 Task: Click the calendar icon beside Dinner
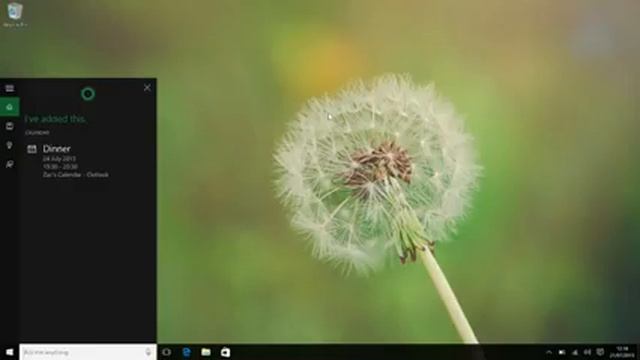point(32,149)
